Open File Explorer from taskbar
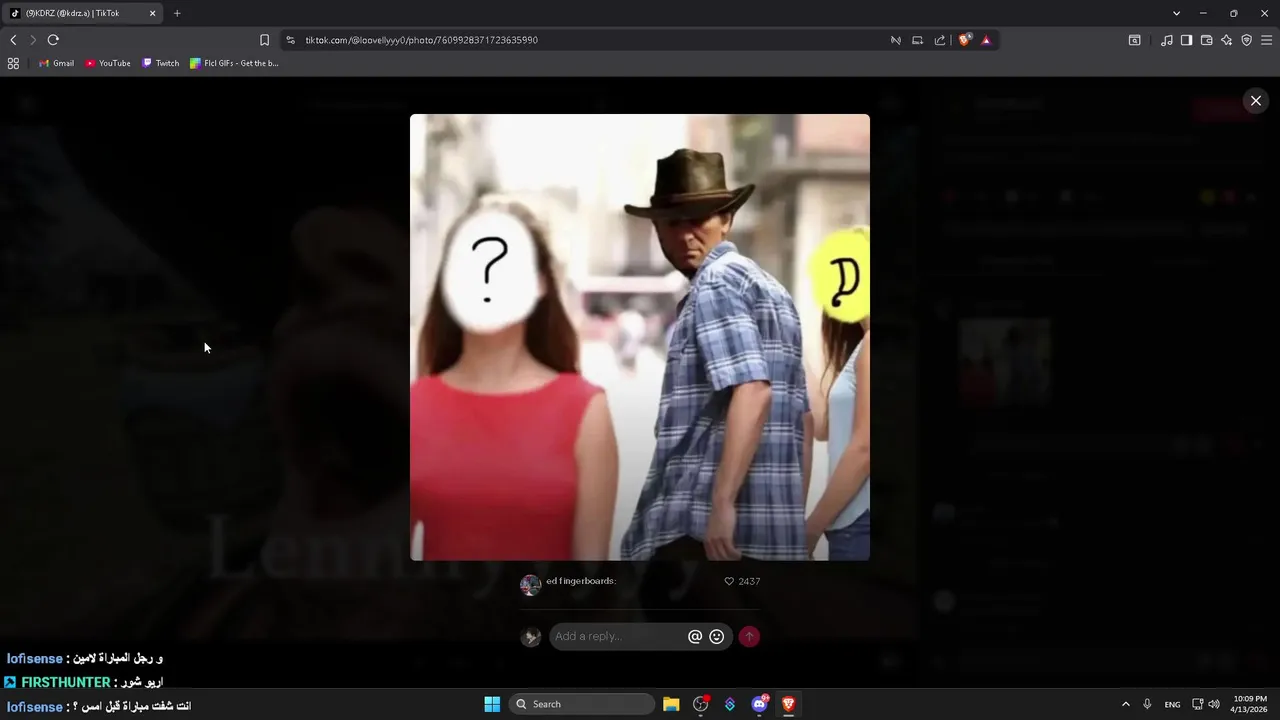The width and height of the screenshot is (1280, 720). (x=671, y=704)
